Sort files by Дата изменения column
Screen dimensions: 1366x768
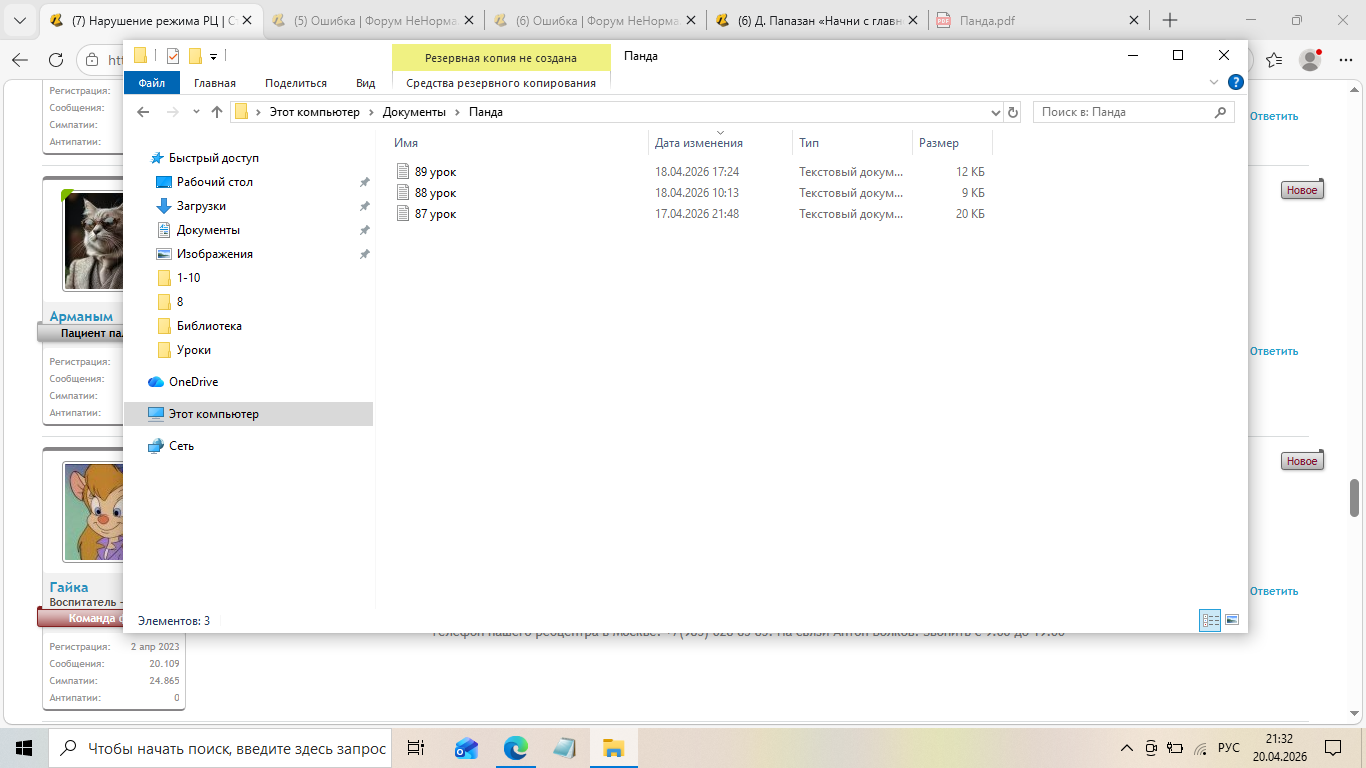pyautogui.click(x=699, y=143)
